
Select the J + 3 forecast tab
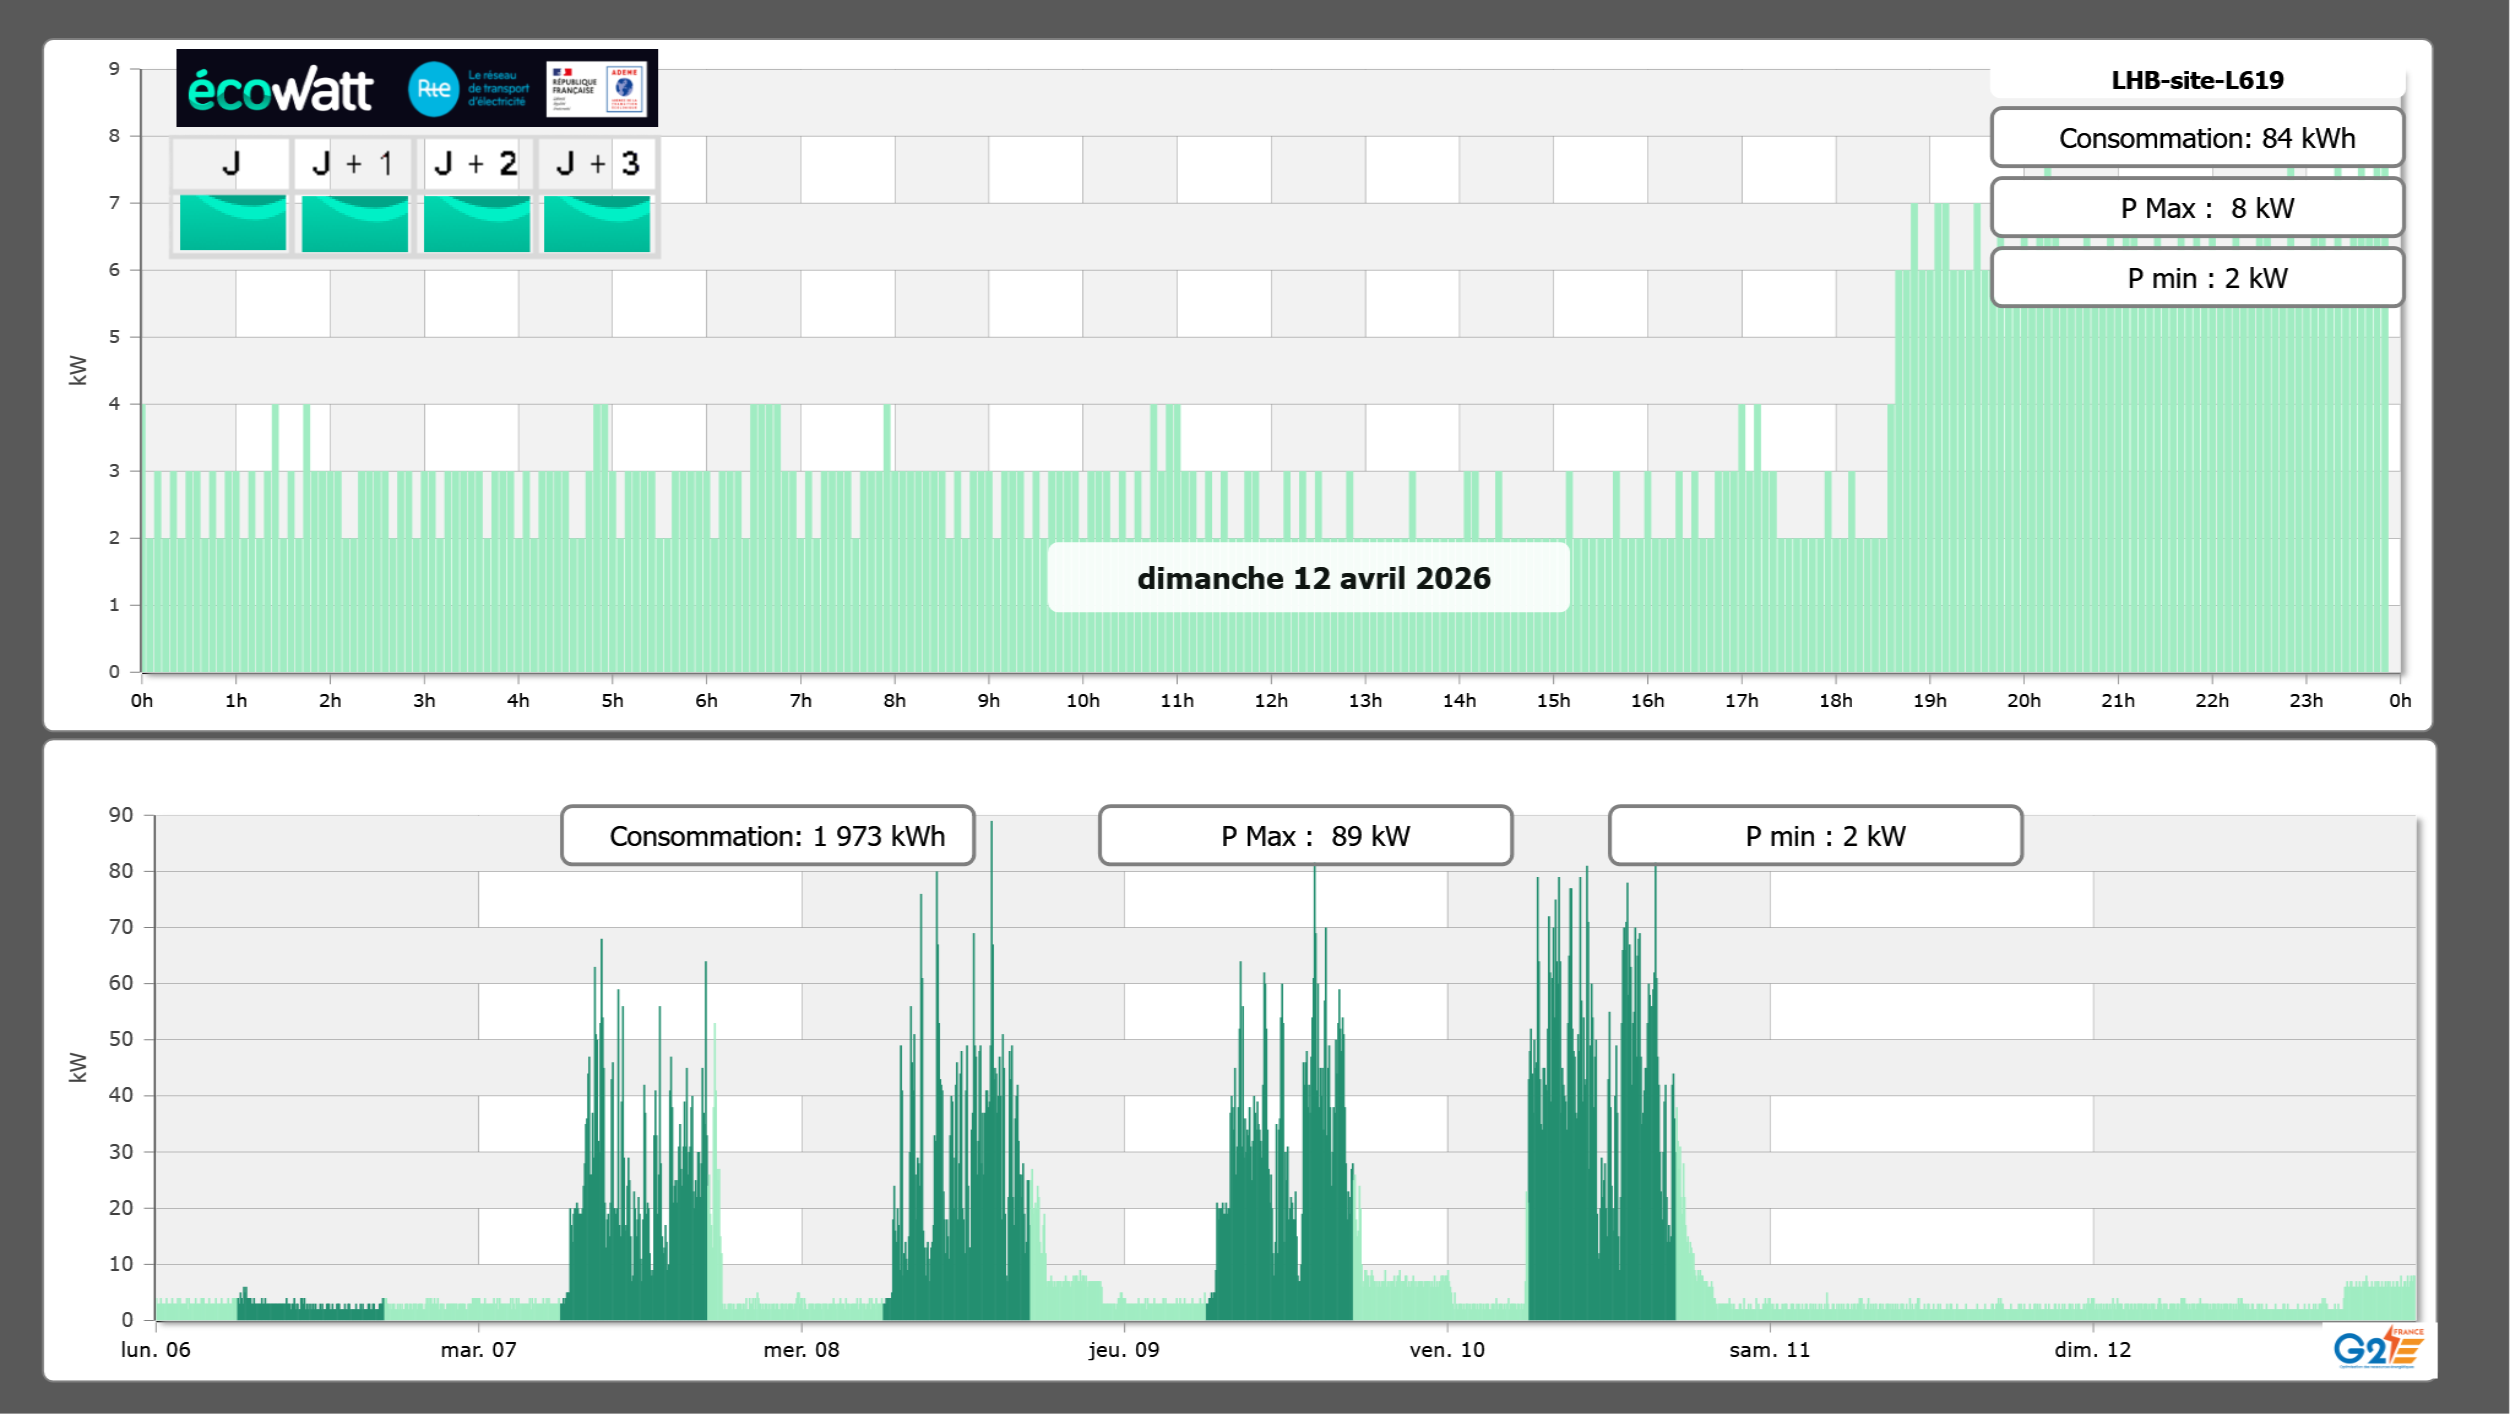597,163
